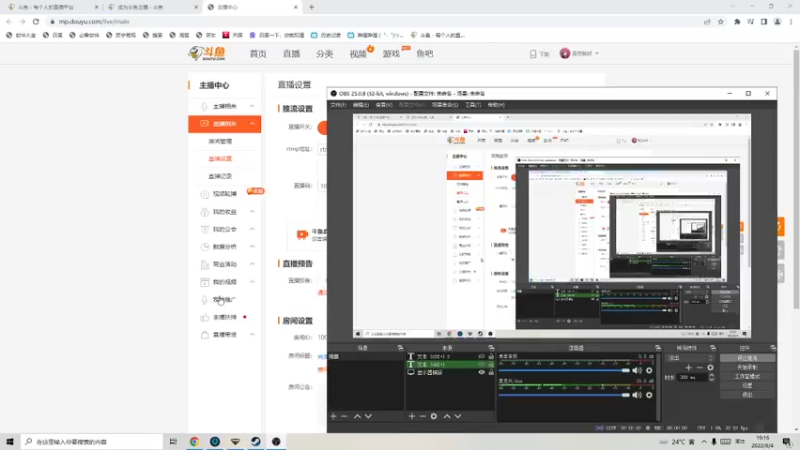
Task: Open 直播记录 in Douyu sidebar
Action: coord(220,176)
